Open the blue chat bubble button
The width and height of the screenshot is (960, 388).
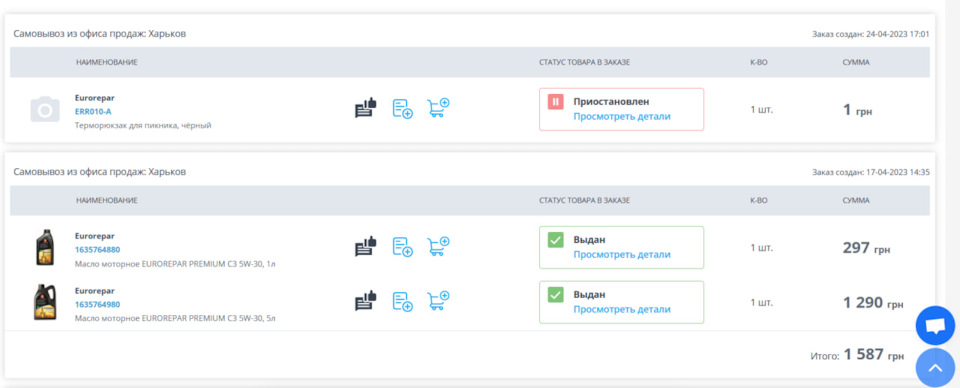(935, 326)
